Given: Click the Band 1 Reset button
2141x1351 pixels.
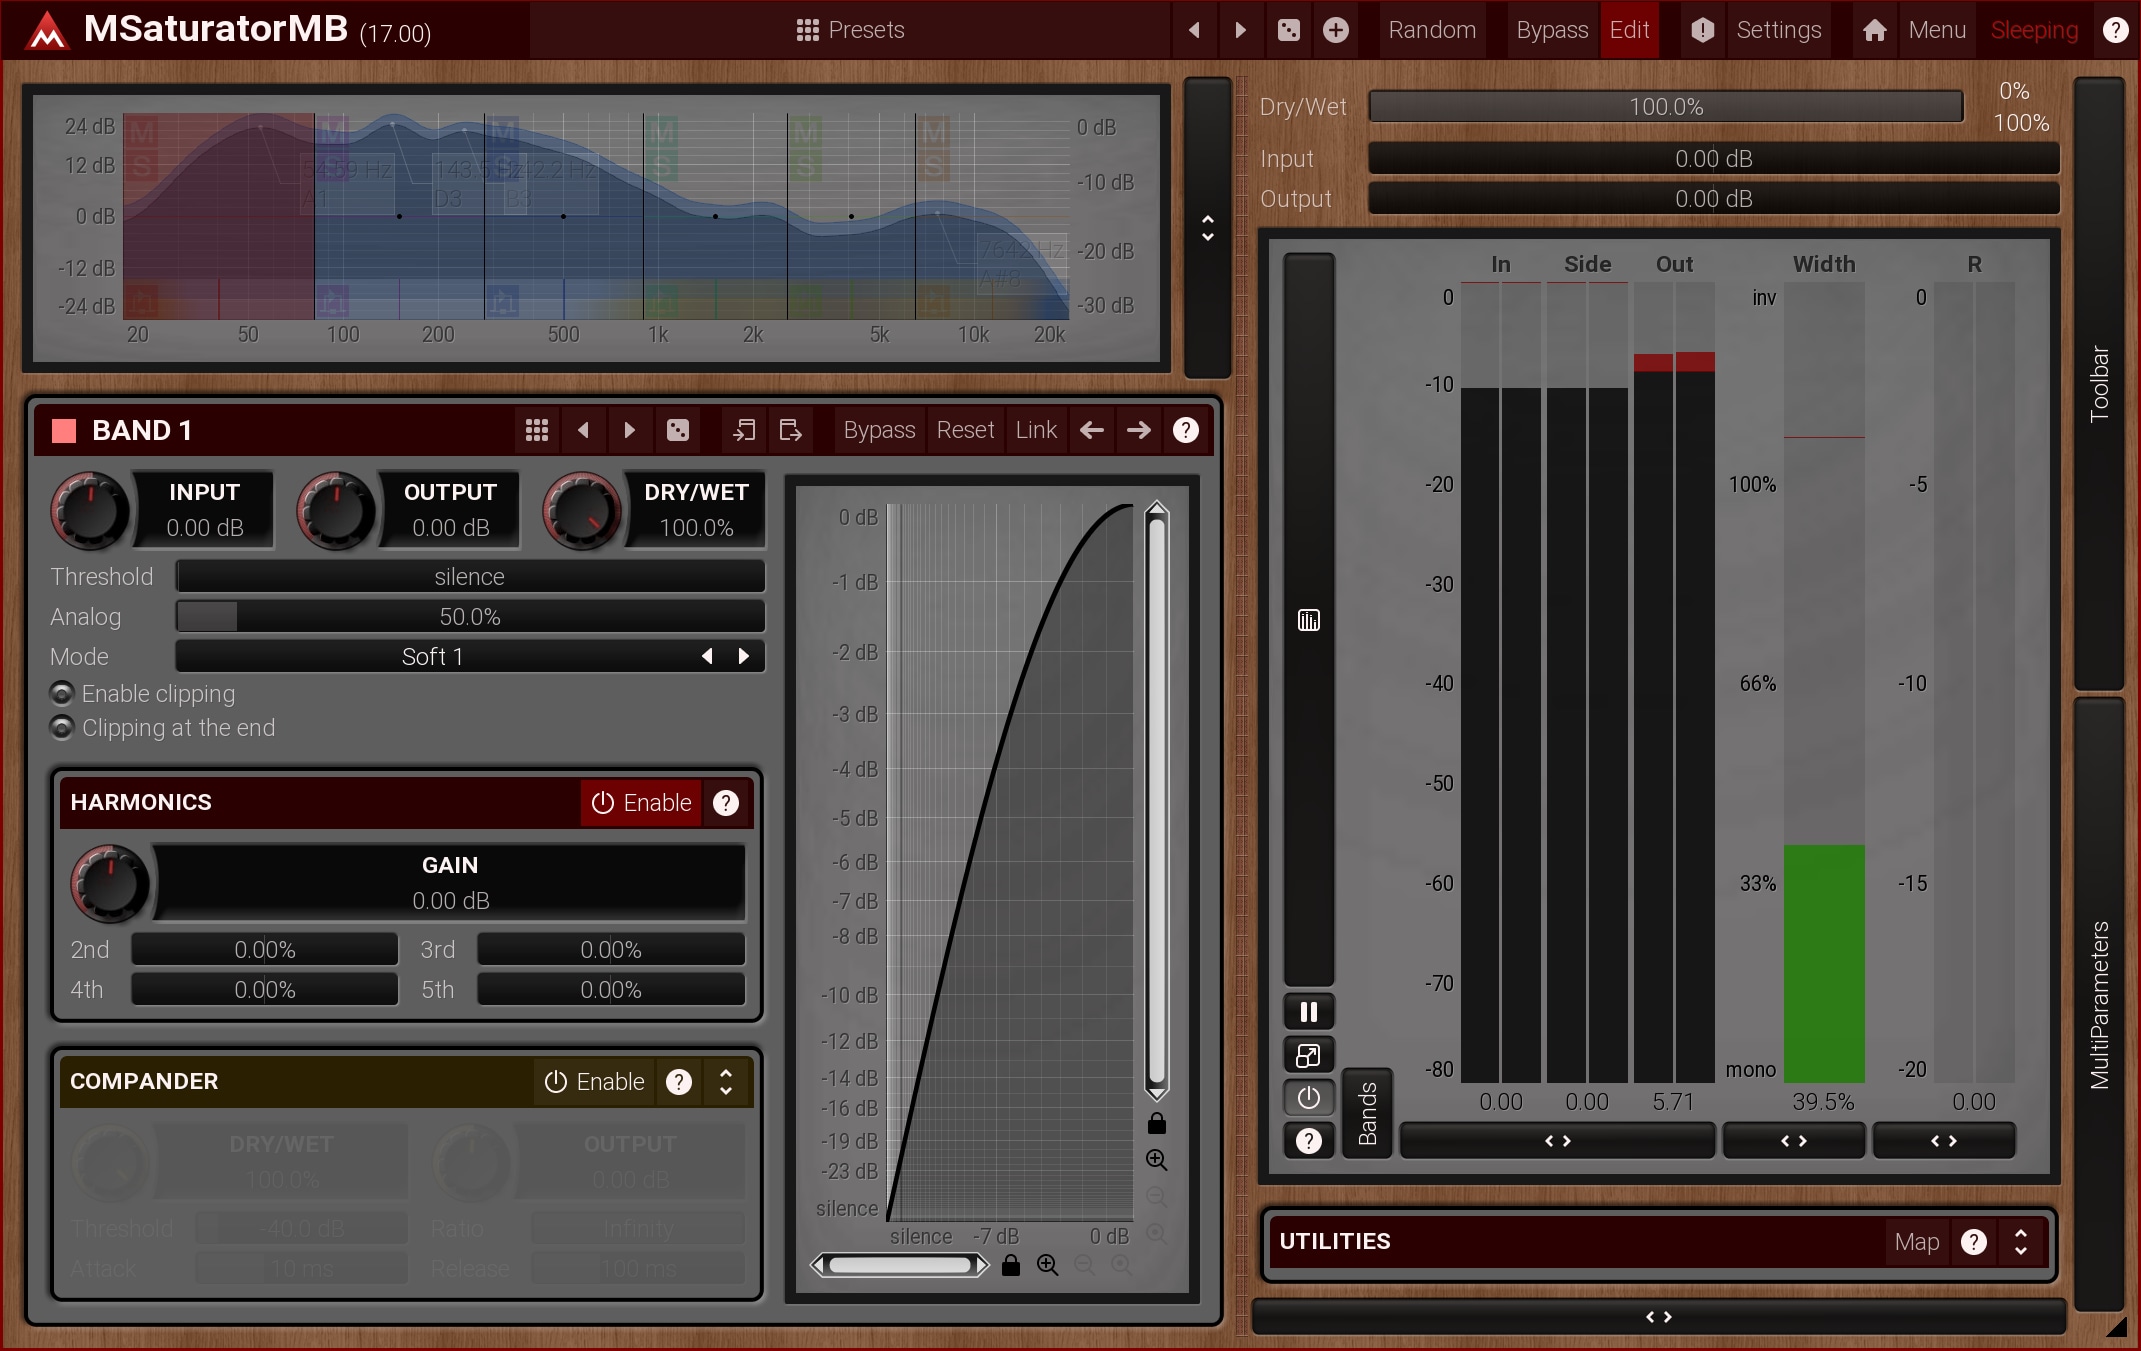Looking at the screenshot, I should [964, 430].
